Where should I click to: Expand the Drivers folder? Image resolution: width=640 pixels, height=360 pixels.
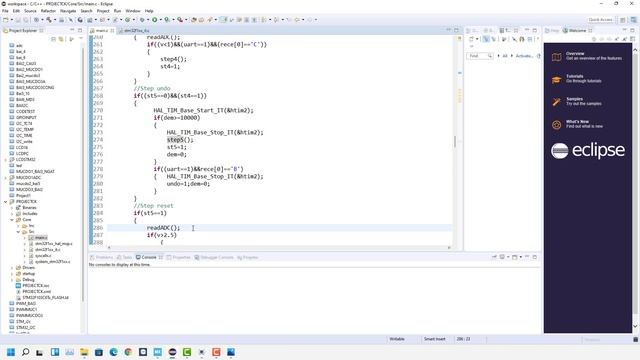pos(12,268)
